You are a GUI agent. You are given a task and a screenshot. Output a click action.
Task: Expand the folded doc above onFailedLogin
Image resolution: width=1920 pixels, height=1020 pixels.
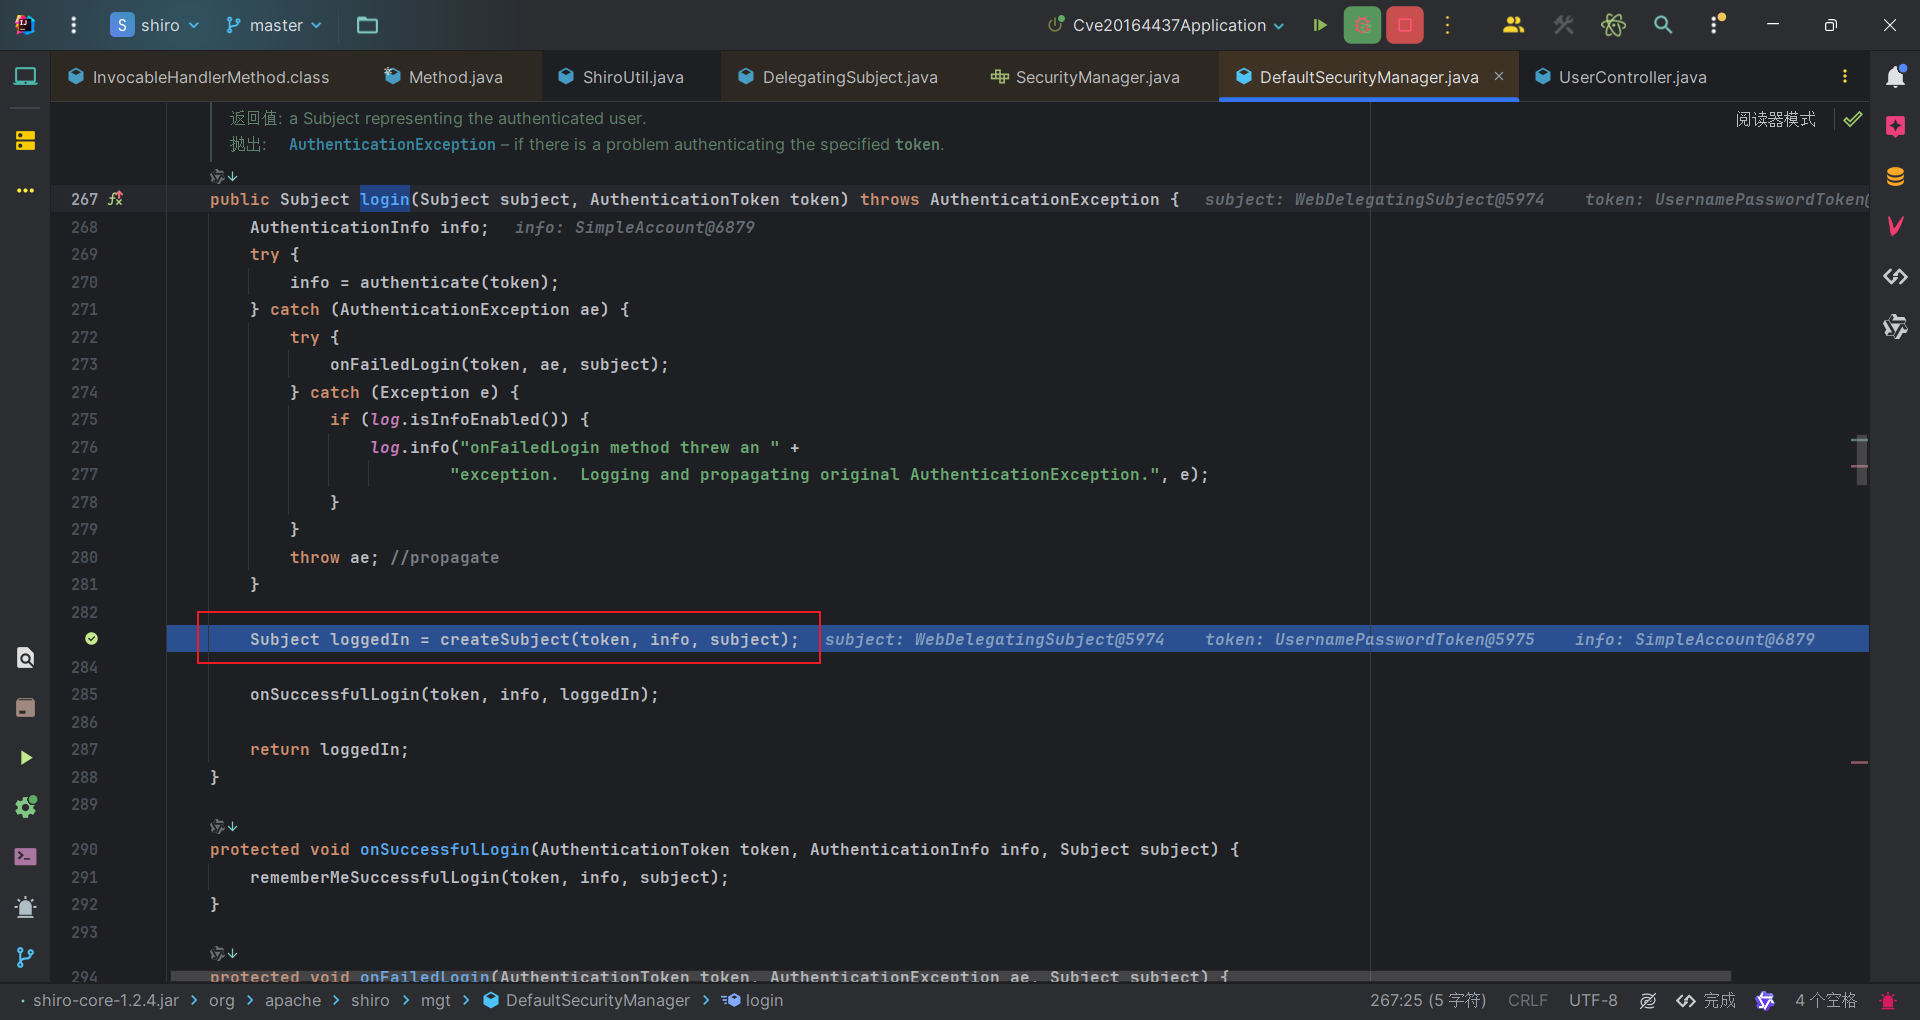(x=224, y=953)
